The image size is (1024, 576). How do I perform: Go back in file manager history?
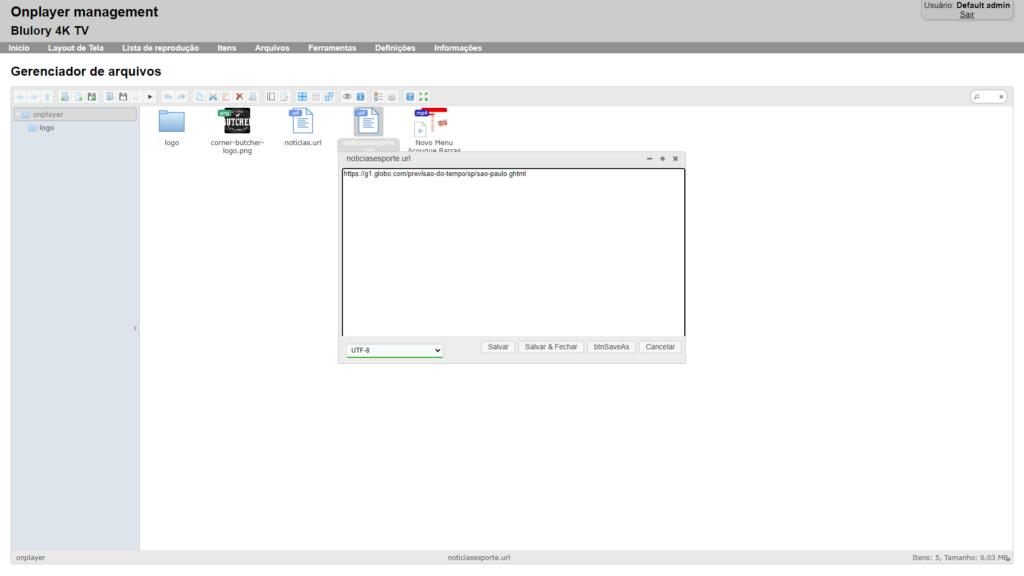(20, 97)
